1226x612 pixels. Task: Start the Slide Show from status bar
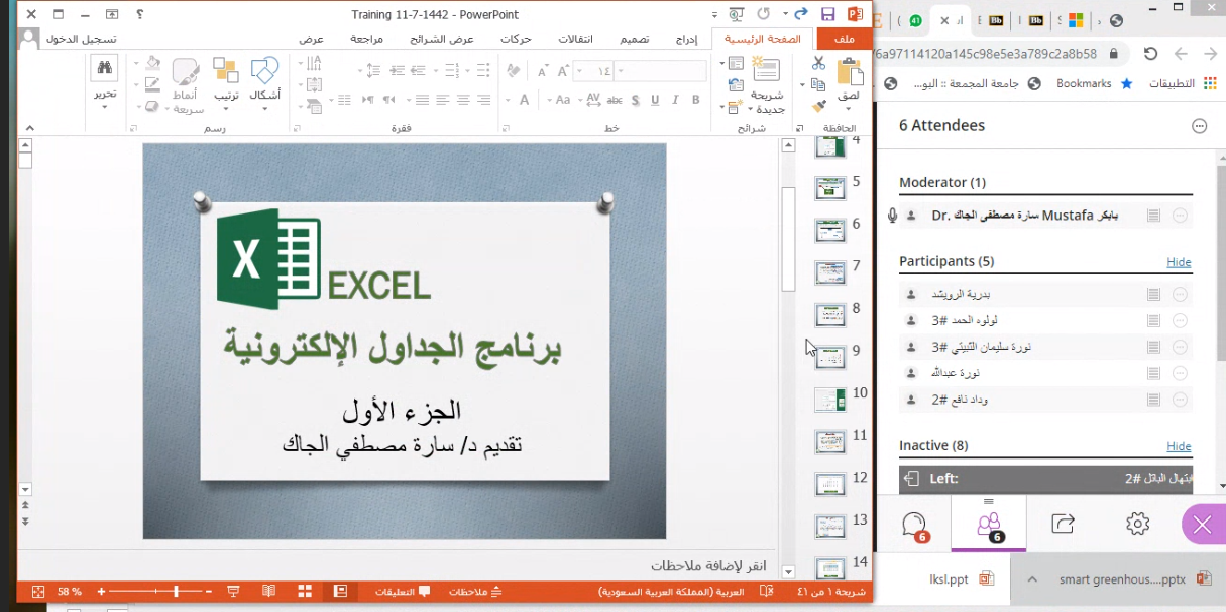(x=233, y=591)
